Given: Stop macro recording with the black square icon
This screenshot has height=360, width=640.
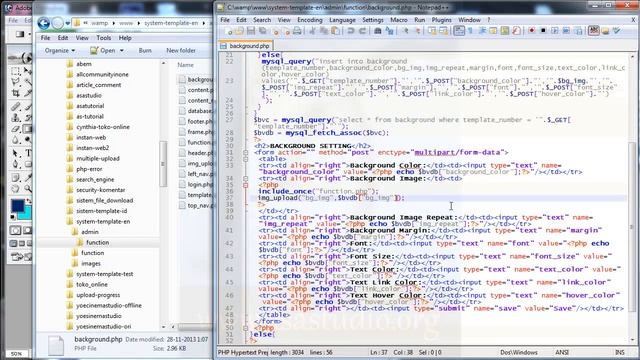Looking at the screenshot, I should (543, 31).
